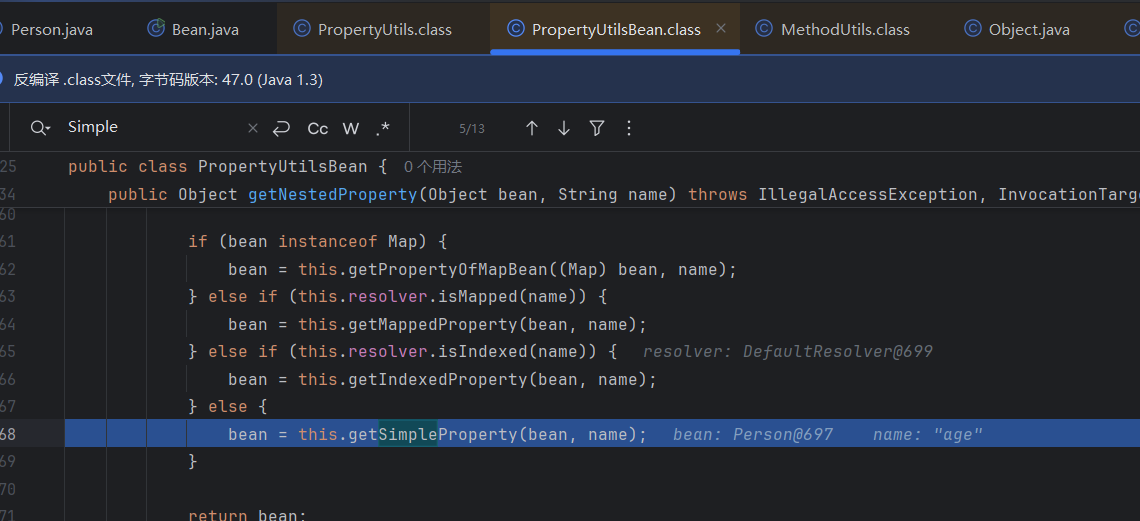Click the search history magnifier icon

[x=40, y=128]
